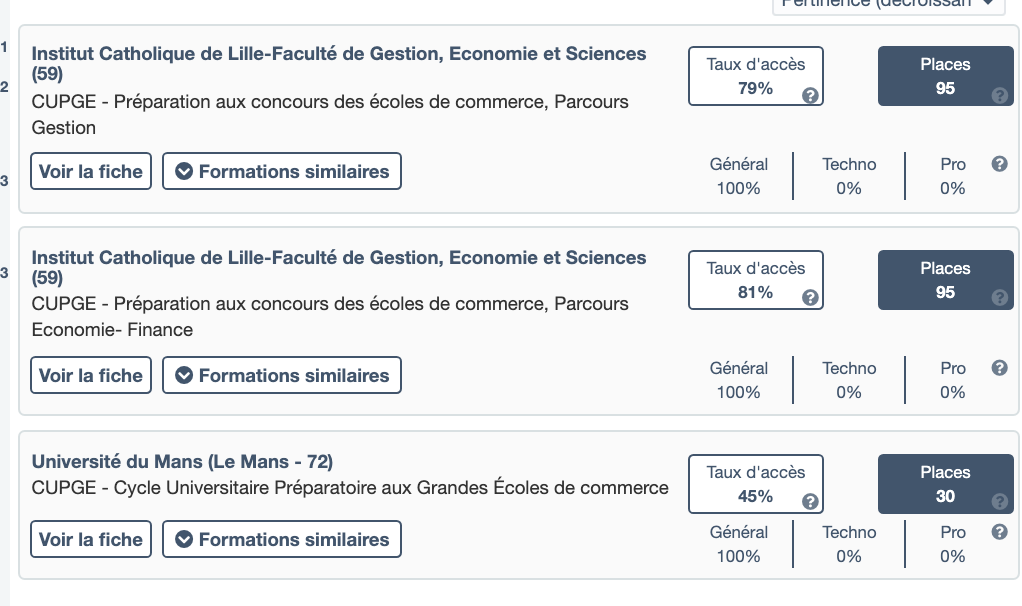1022x606 pixels.
Task: Expand Formations similaires for Parcours Gestion
Action: click(282, 171)
